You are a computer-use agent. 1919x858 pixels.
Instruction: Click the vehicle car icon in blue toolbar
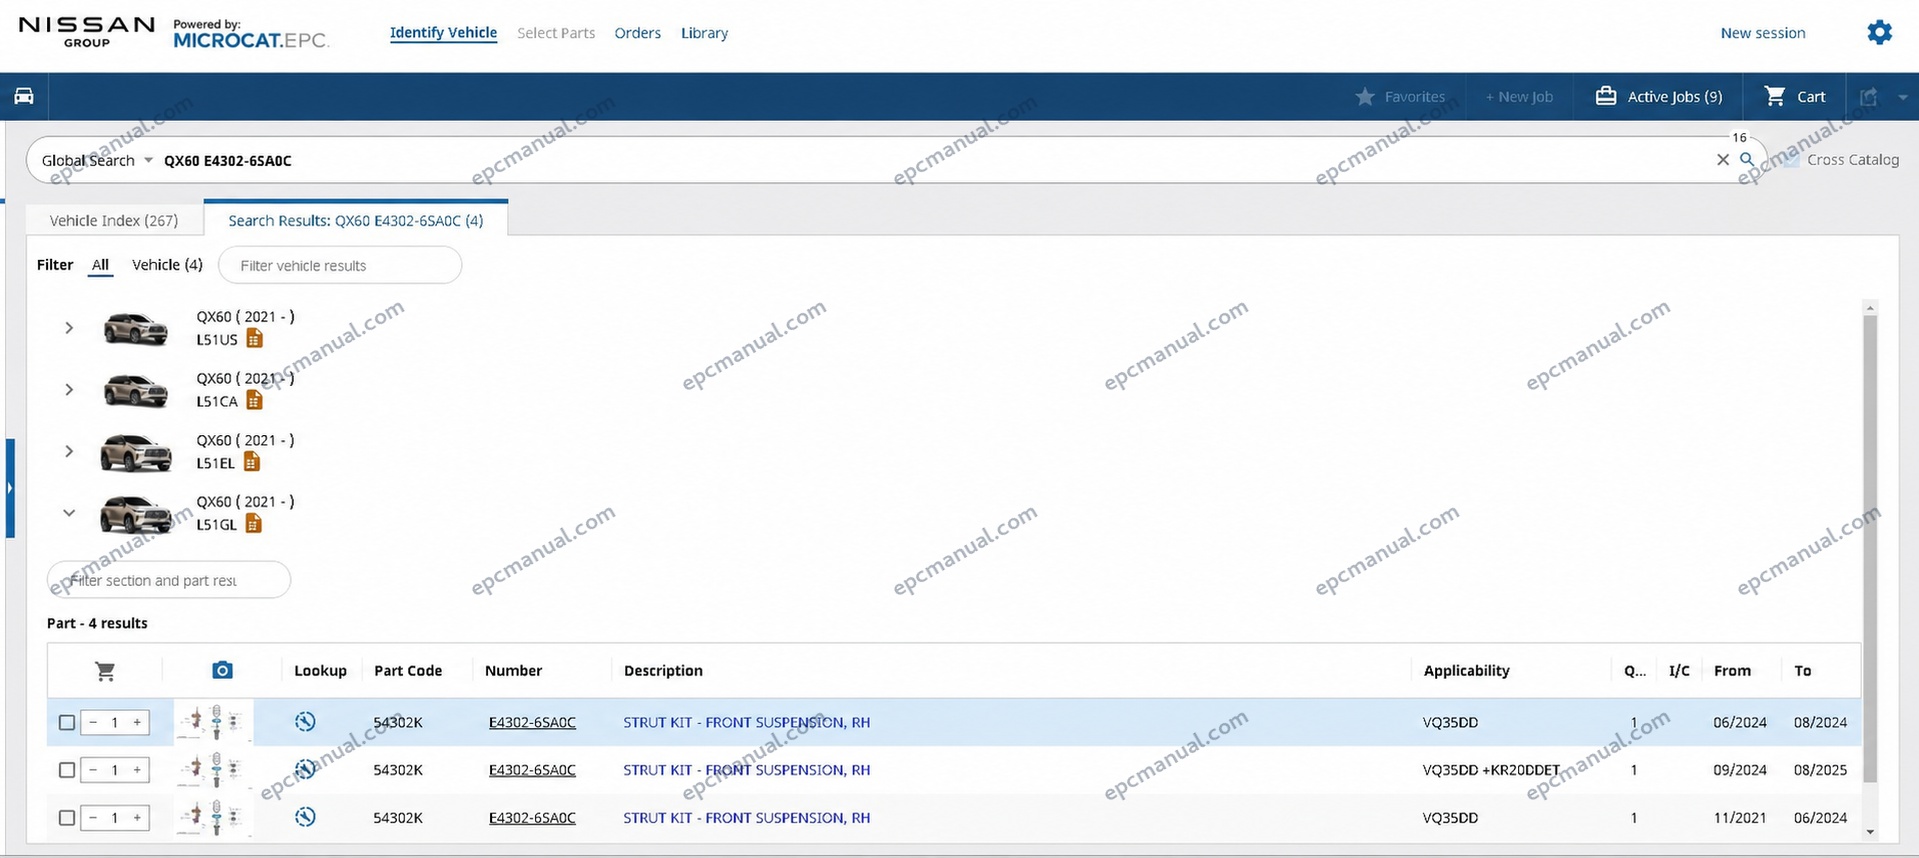point(24,96)
